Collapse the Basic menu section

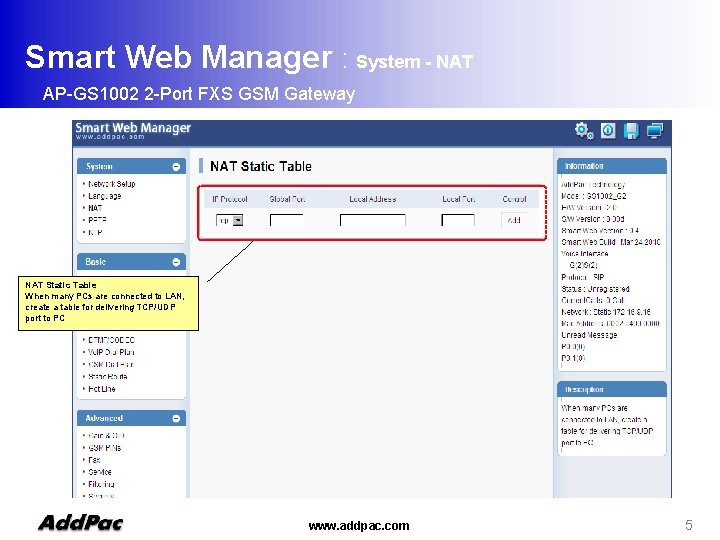pos(176,262)
